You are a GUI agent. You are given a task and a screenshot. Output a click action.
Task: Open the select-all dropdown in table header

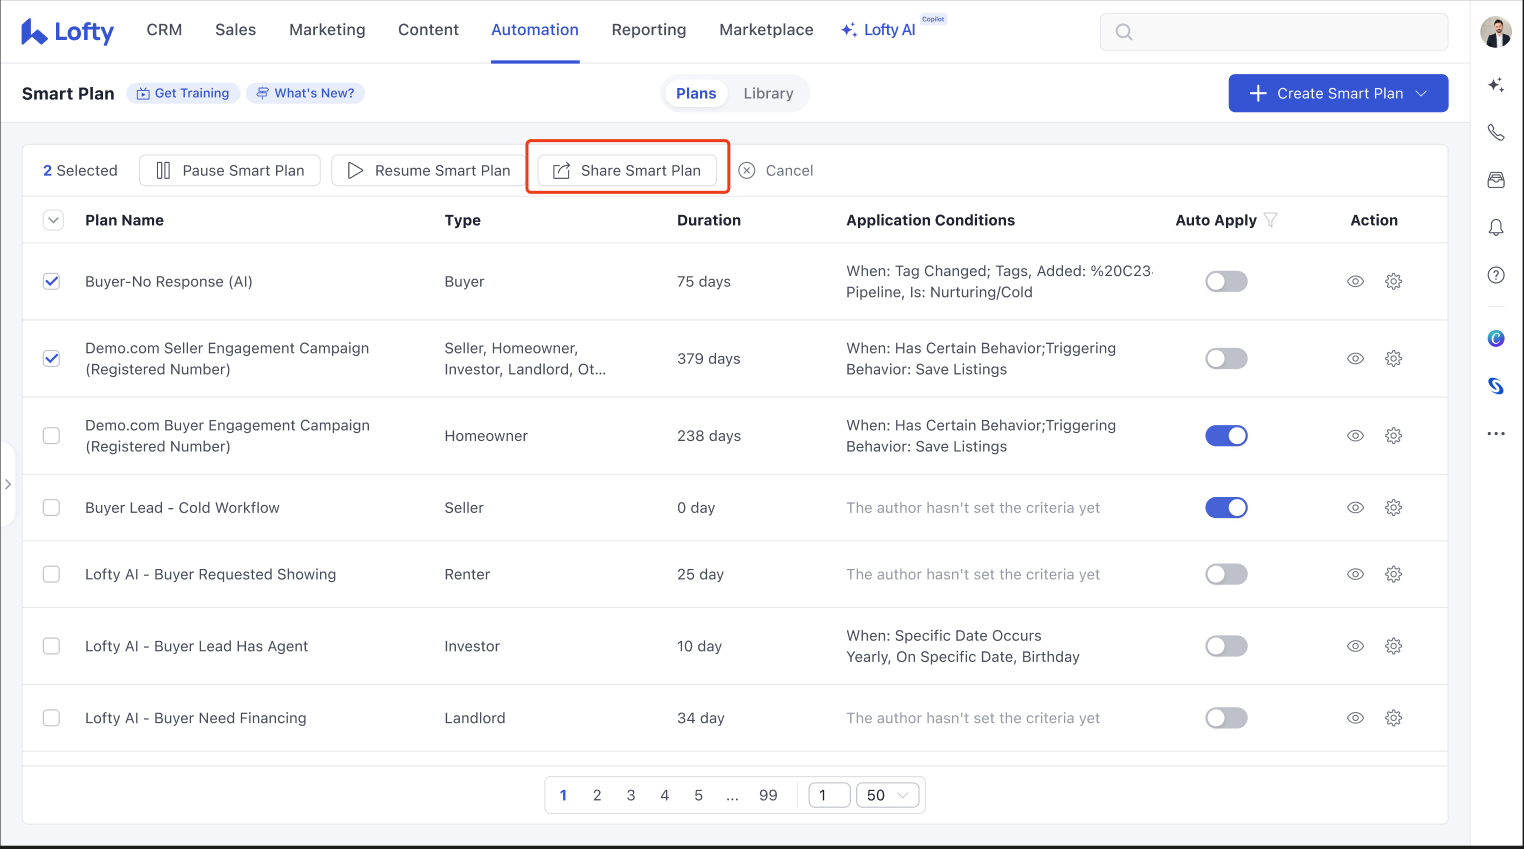54,220
